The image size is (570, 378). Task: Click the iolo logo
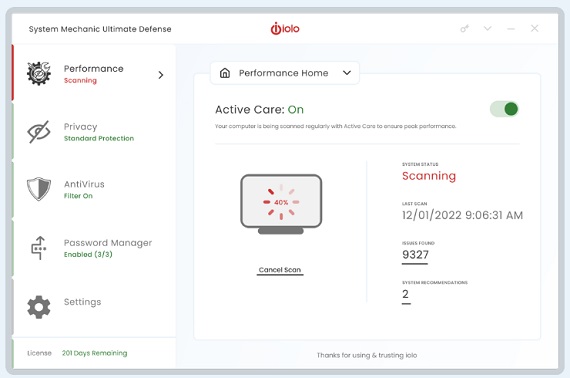pos(285,28)
